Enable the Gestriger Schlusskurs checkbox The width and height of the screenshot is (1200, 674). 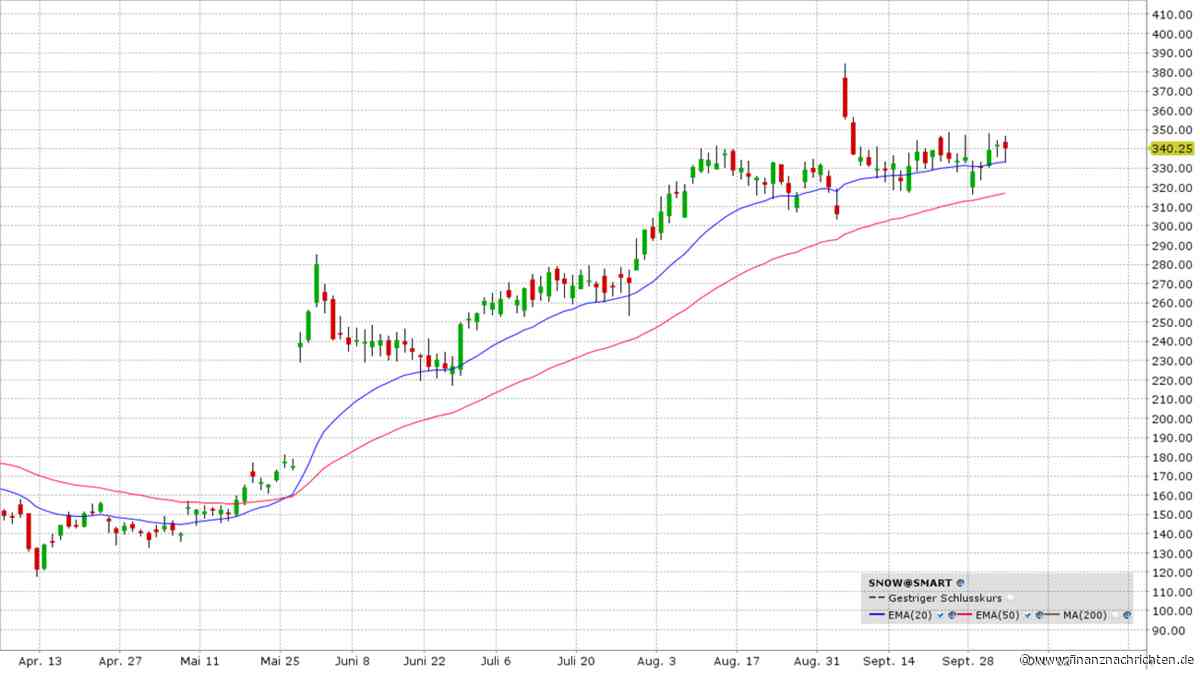(x=1011, y=598)
